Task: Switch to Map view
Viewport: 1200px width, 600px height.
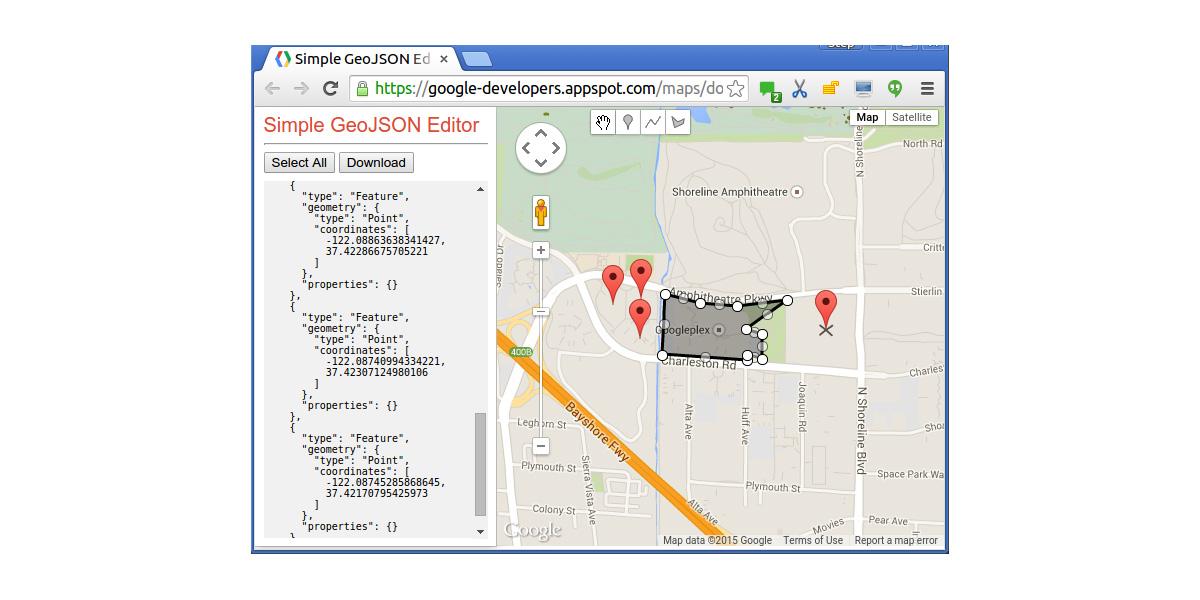Action: pos(867,117)
